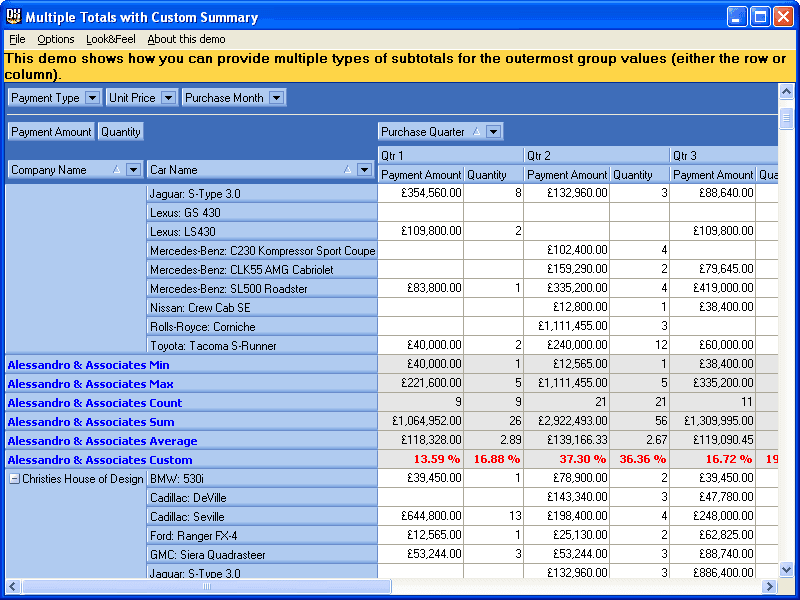The width and height of the screenshot is (800, 600).
Task: Click Payment Amount header under Qtr 1
Action: click(421, 175)
